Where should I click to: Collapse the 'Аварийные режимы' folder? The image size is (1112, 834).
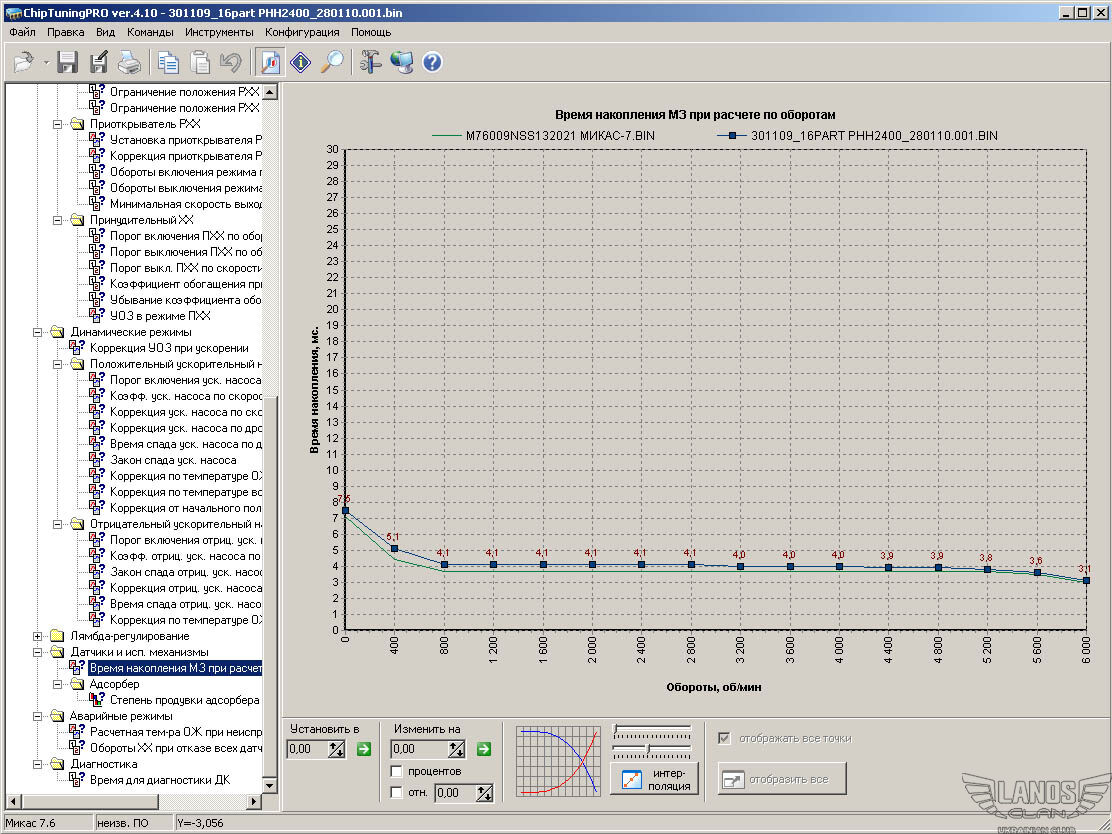coord(38,716)
